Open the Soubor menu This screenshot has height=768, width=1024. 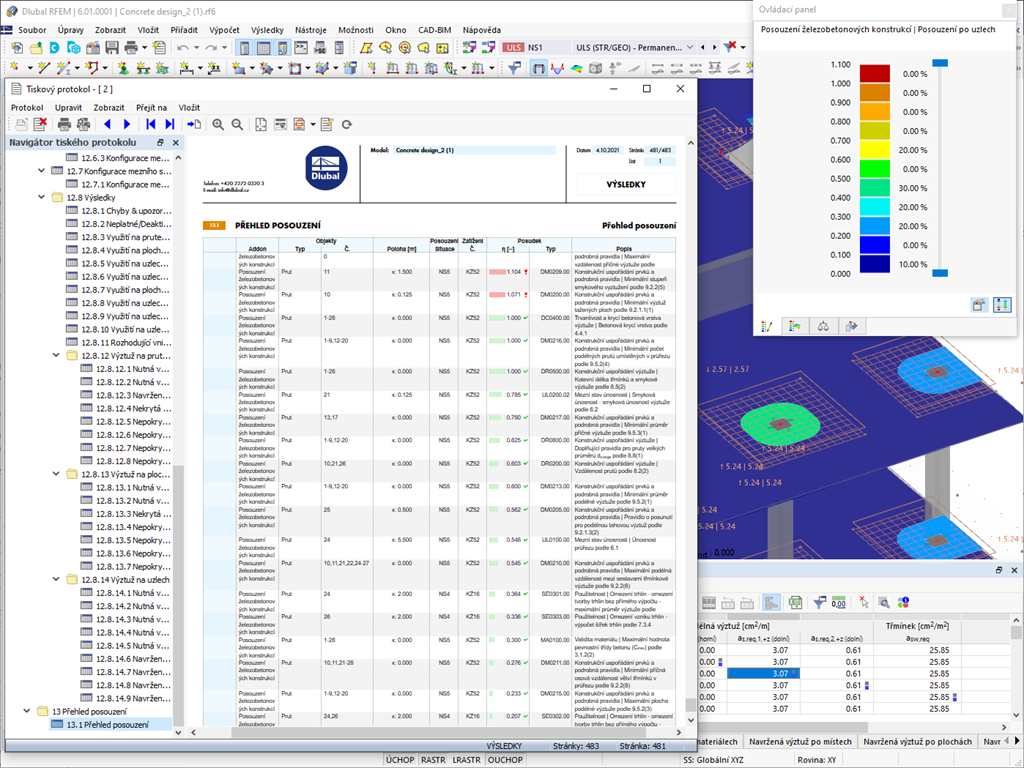click(32, 30)
